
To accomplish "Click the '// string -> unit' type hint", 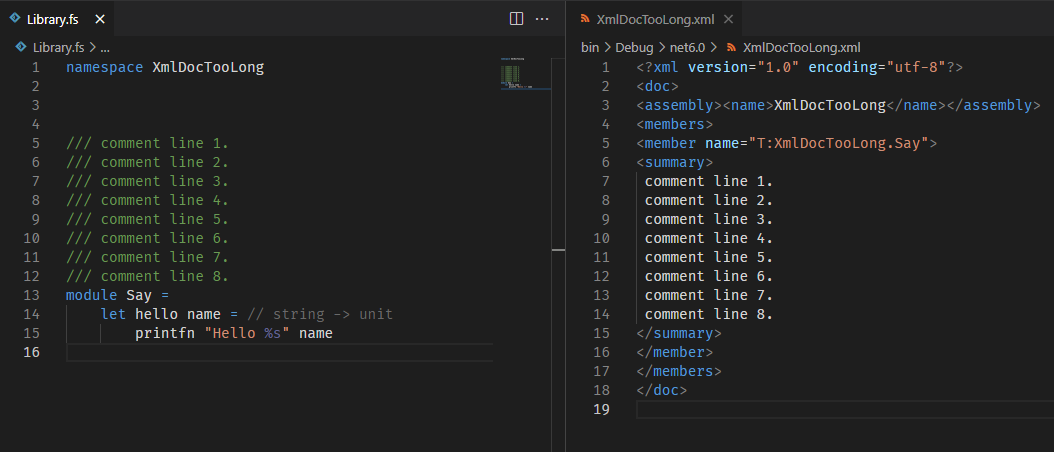I will 320,314.
